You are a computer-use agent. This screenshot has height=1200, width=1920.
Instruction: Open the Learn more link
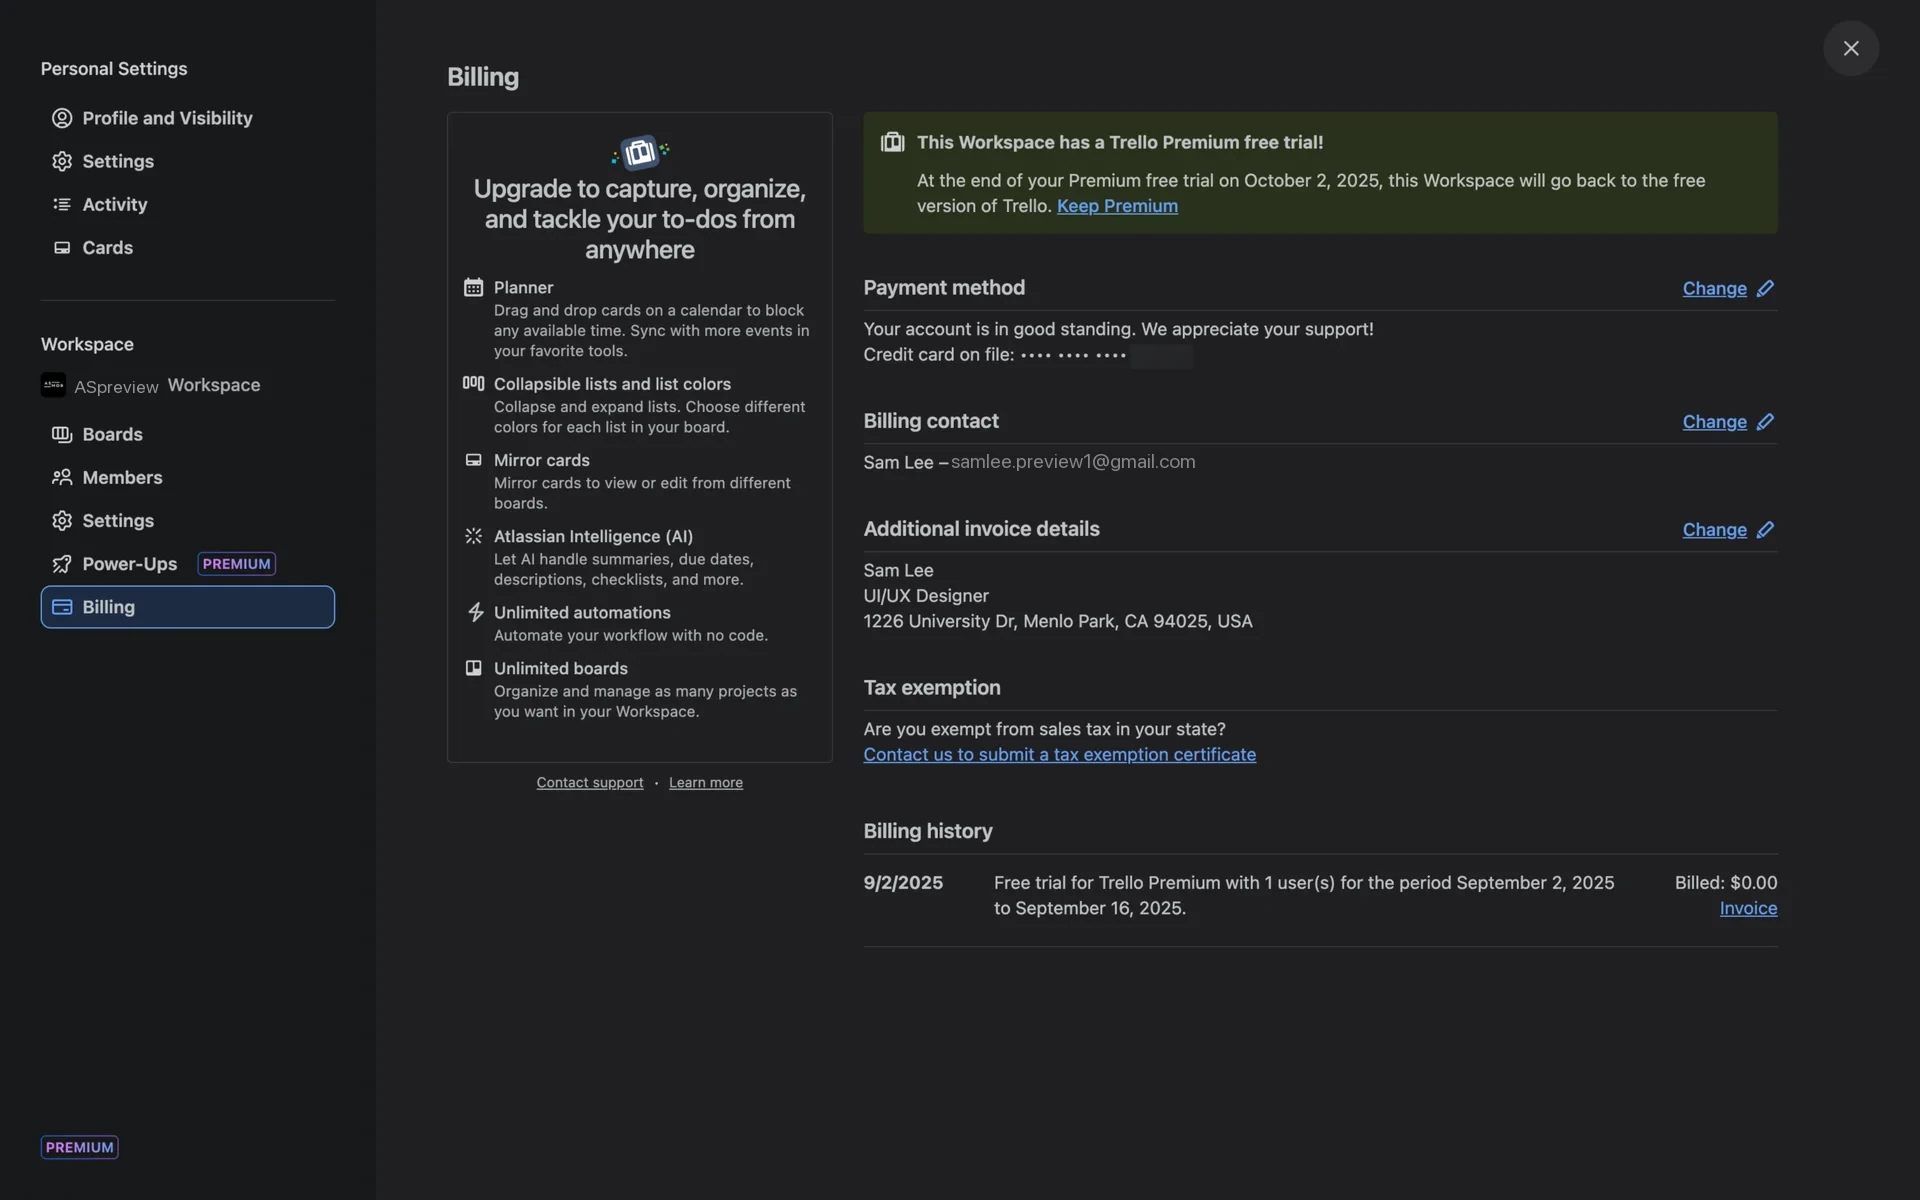(x=706, y=783)
